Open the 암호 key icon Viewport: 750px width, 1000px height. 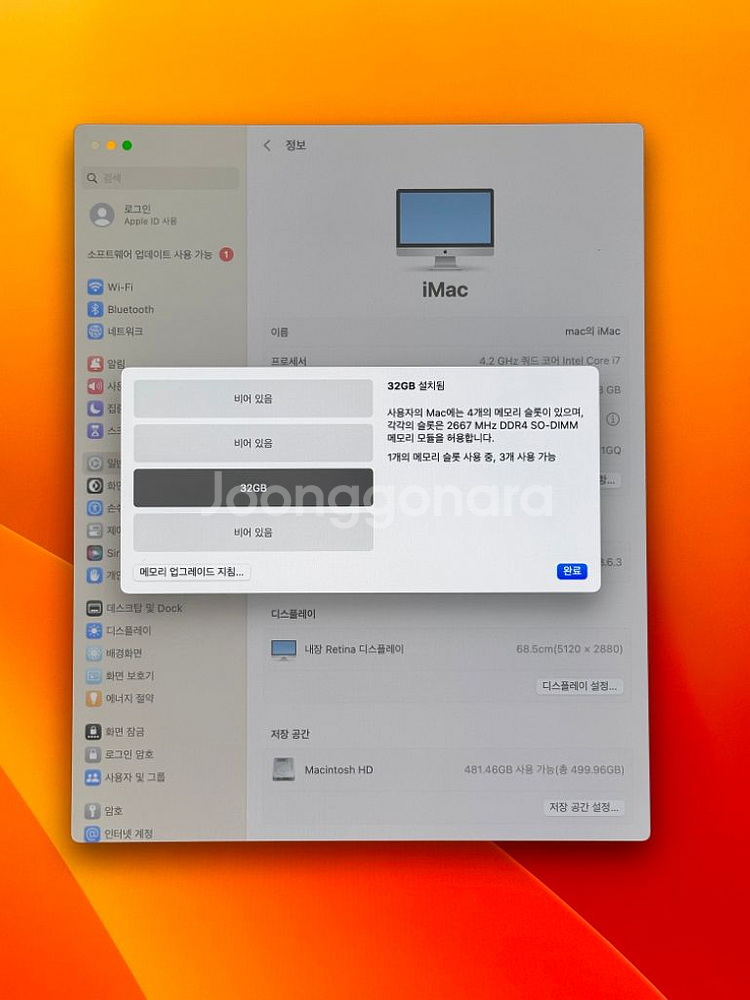(x=92, y=811)
